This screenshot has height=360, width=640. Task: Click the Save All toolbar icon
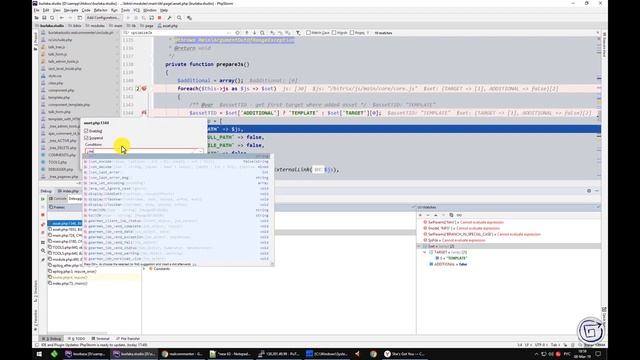tap(44, 18)
